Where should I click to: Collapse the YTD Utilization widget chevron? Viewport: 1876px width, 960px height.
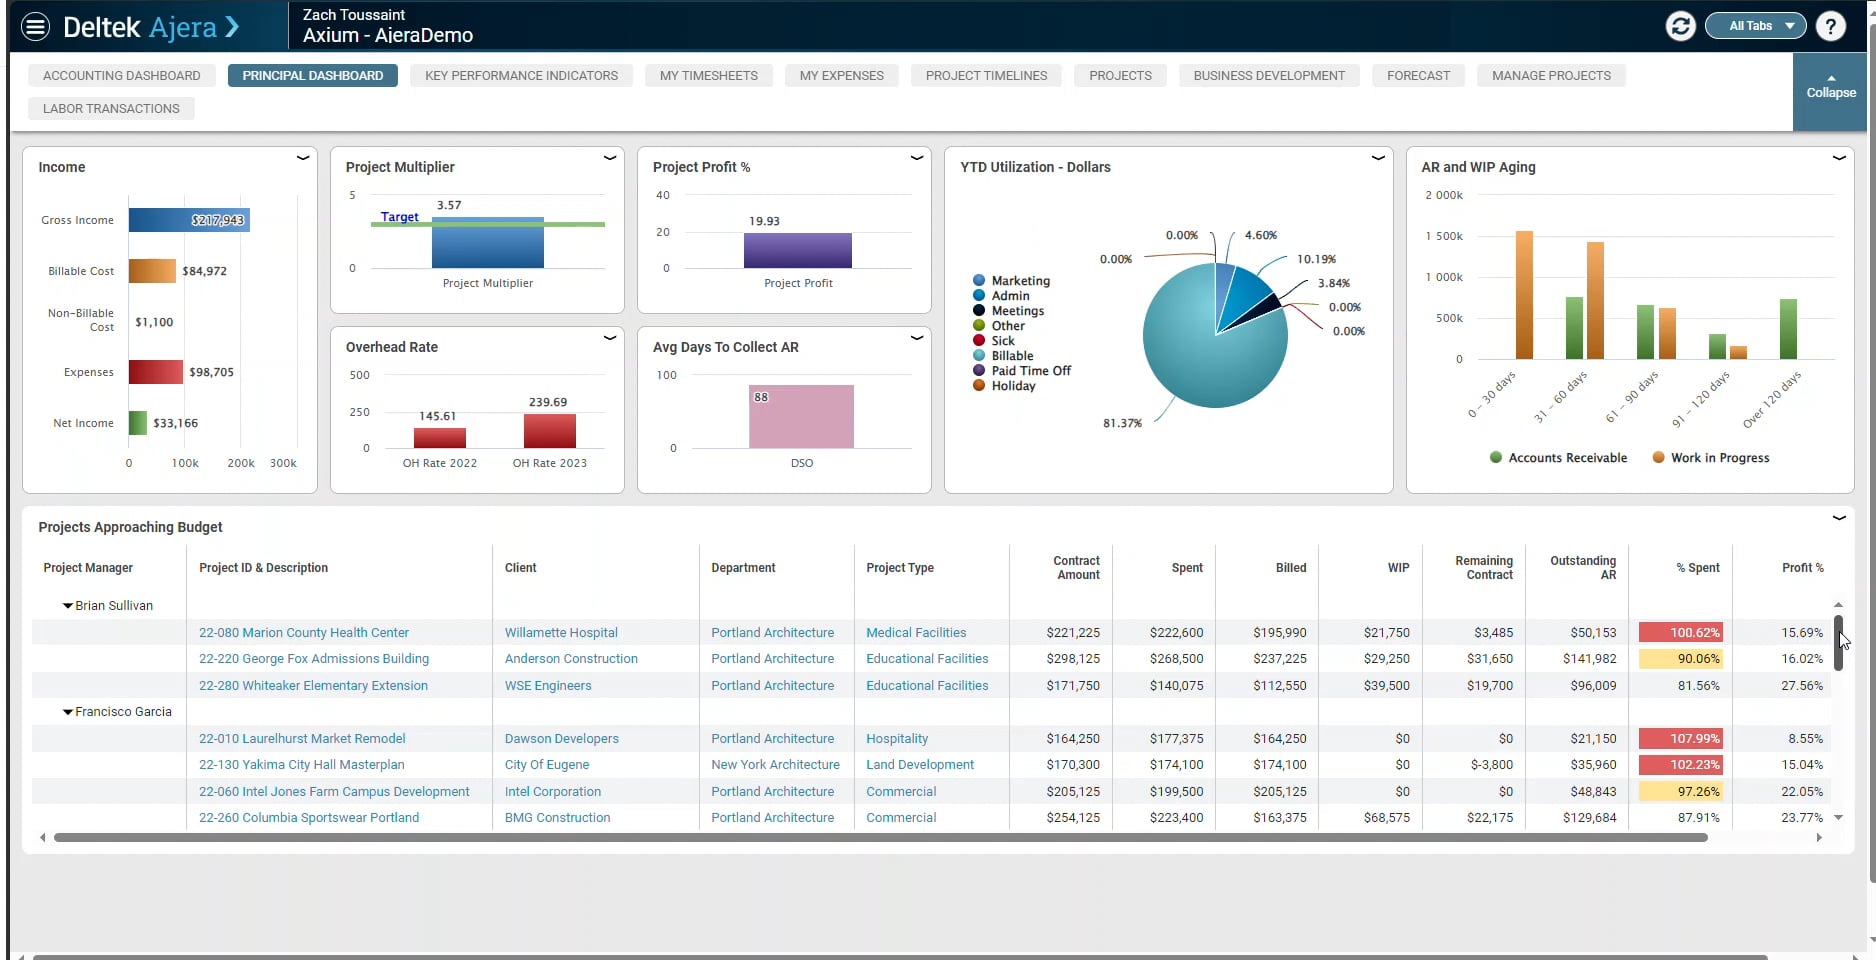(1377, 158)
